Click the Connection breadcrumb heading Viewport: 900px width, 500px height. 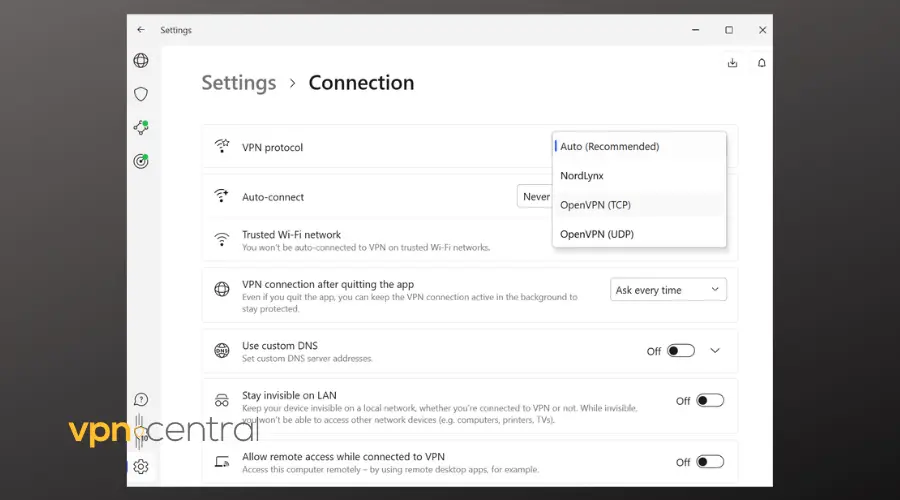point(361,83)
